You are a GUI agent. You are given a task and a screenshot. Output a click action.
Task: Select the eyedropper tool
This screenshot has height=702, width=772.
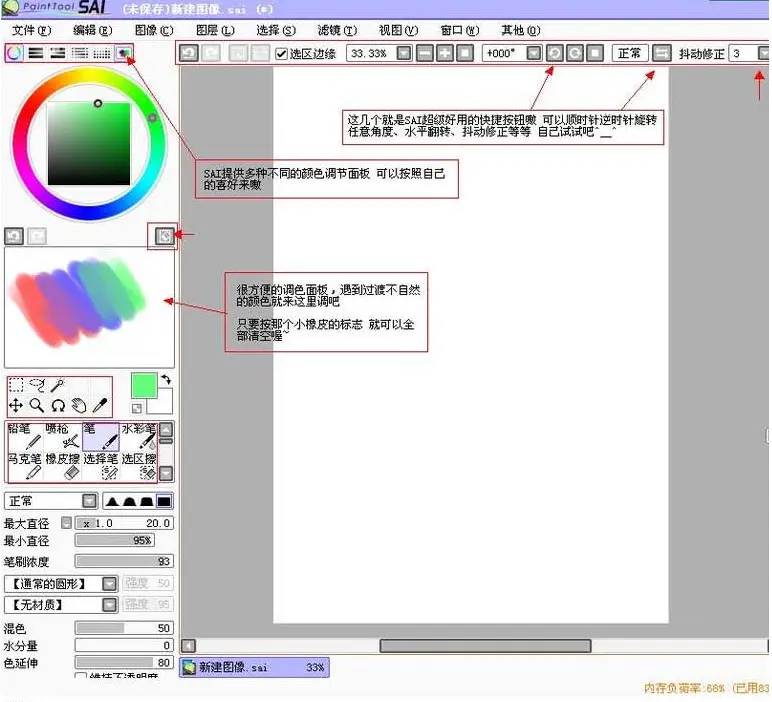coord(100,406)
